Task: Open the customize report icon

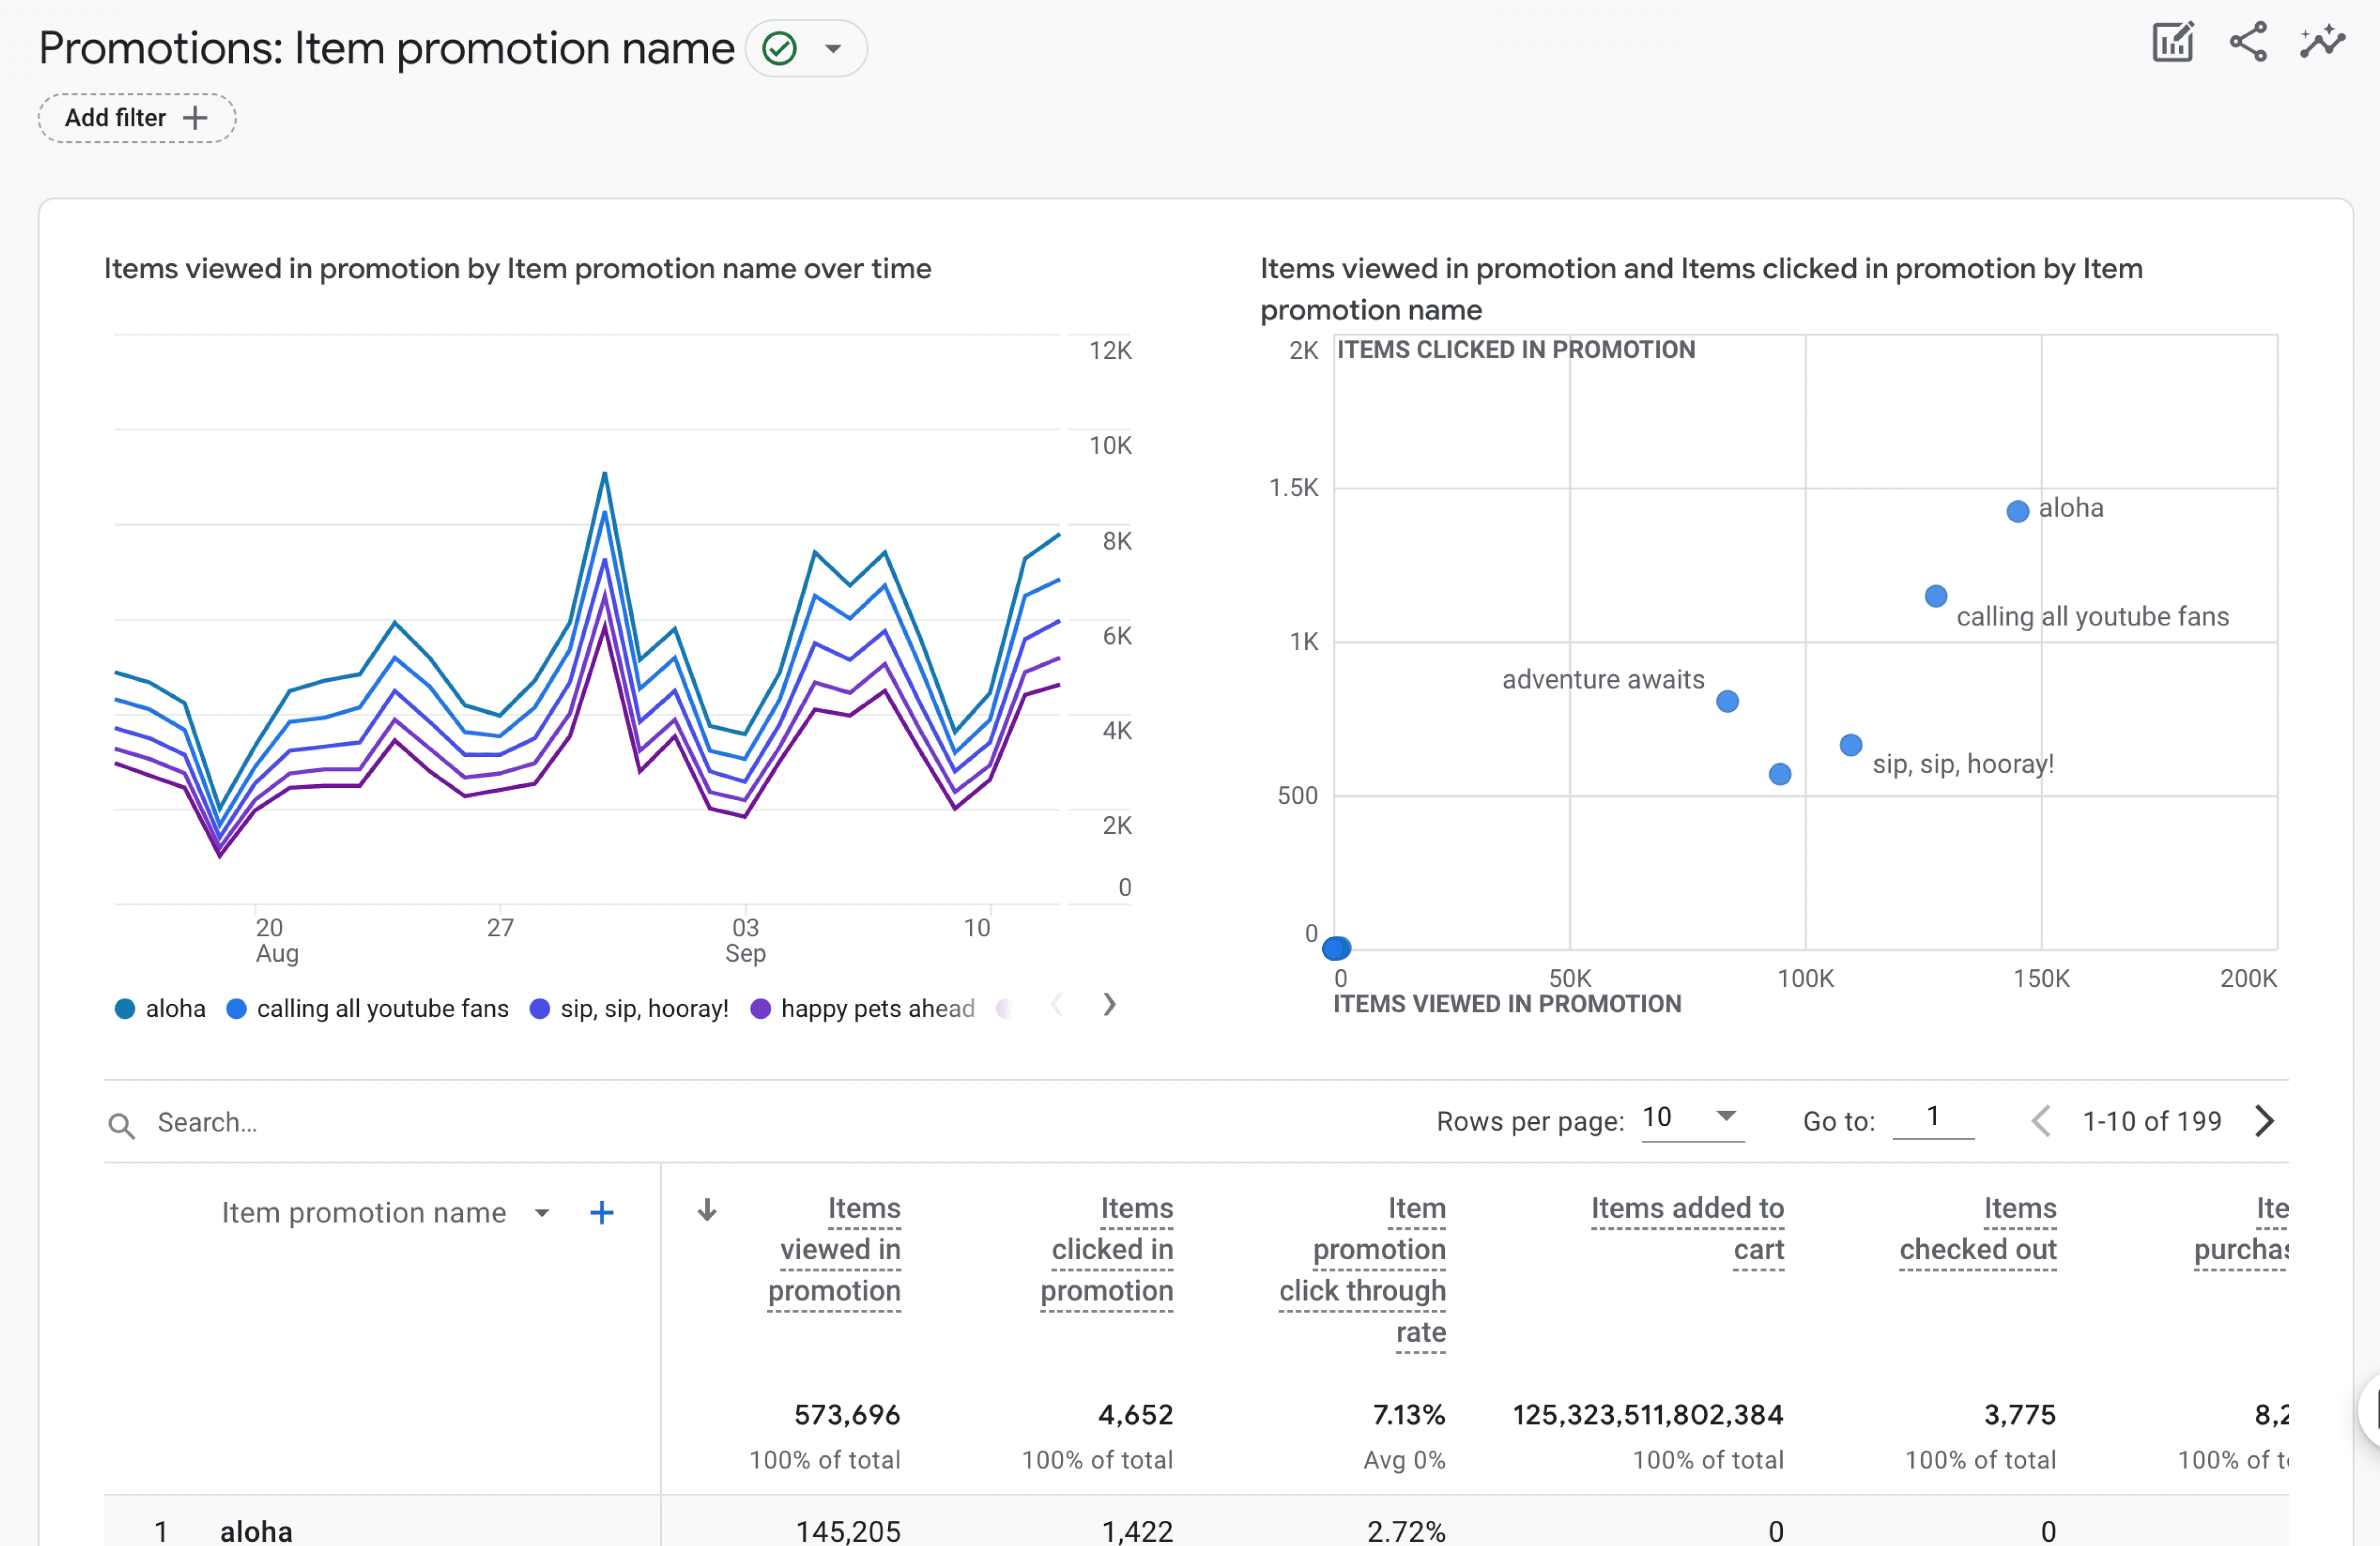Action: [x=2172, y=43]
